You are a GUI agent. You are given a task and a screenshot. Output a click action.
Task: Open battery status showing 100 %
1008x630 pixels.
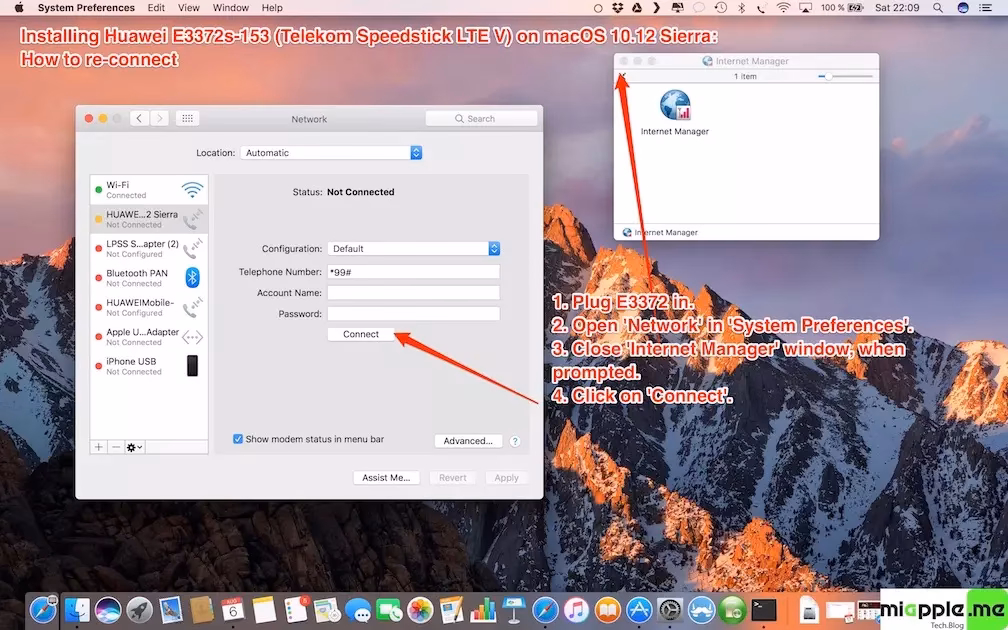(x=842, y=8)
